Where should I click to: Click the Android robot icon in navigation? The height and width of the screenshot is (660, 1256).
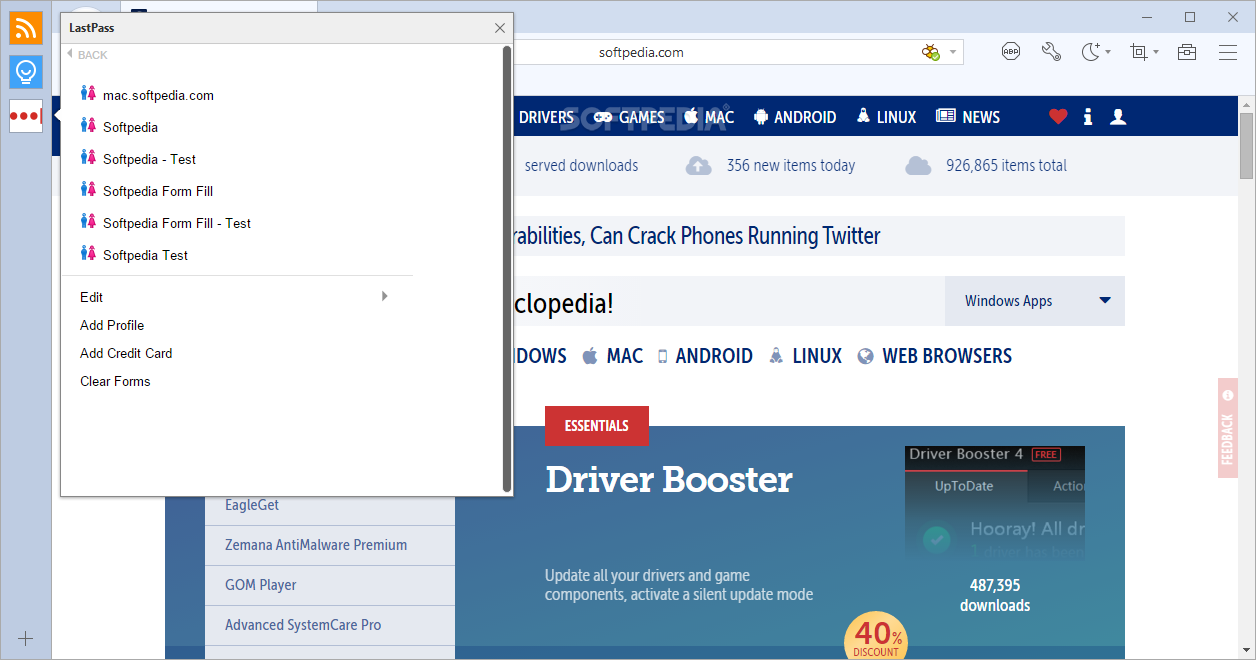coord(761,117)
